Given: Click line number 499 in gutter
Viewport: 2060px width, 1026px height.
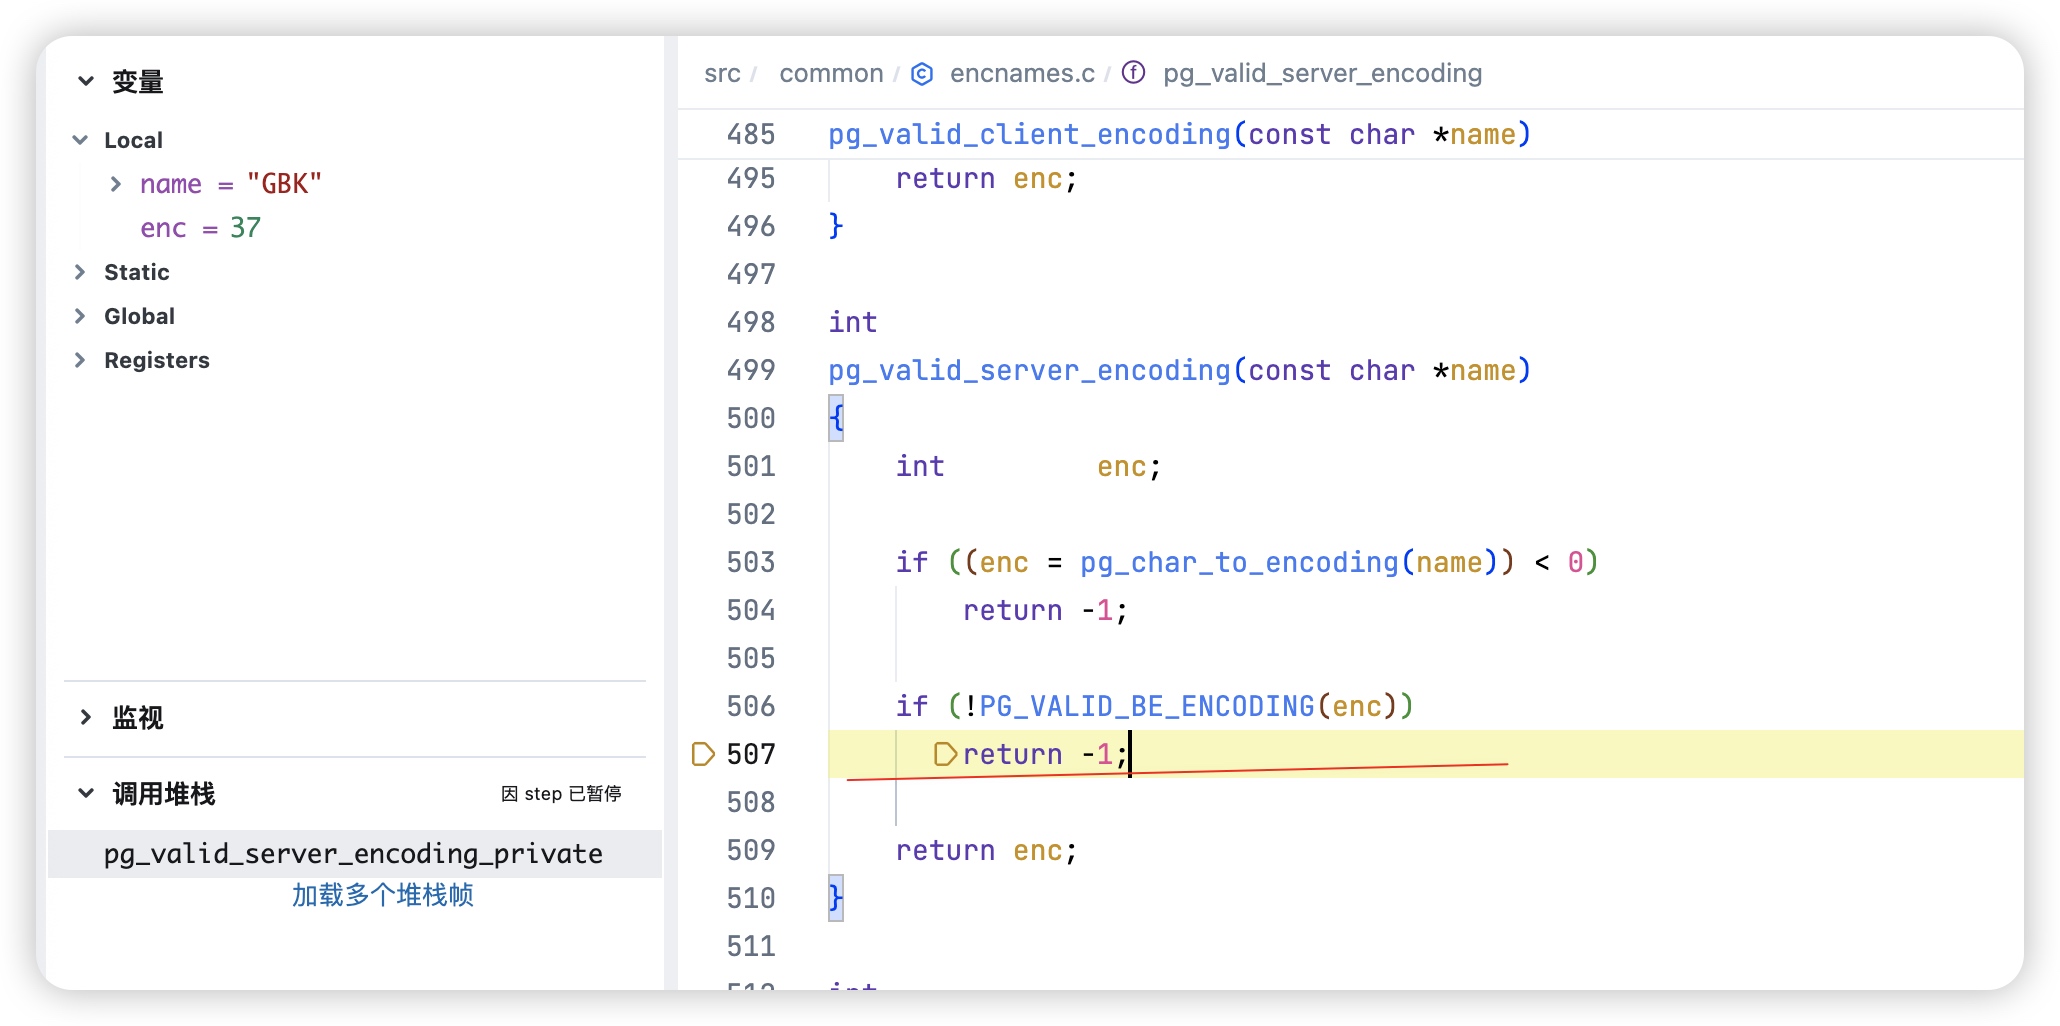Looking at the screenshot, I should click(x=751, y=370).
